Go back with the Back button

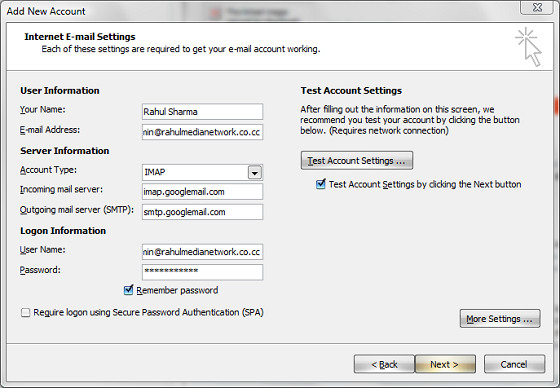click(x=384, y=364)
